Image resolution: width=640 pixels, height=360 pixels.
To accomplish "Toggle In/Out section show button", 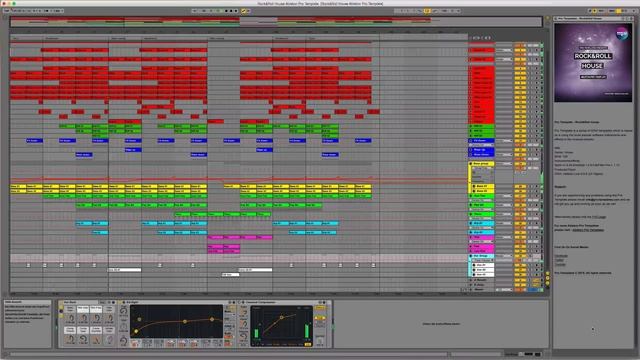I will [547, 273].
